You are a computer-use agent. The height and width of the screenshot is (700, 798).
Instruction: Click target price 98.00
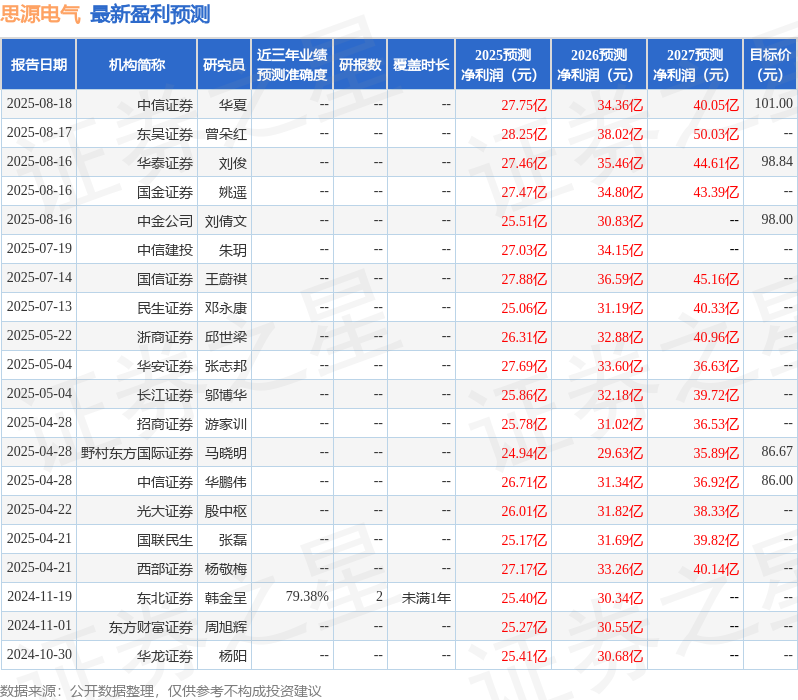pos(777,220)
